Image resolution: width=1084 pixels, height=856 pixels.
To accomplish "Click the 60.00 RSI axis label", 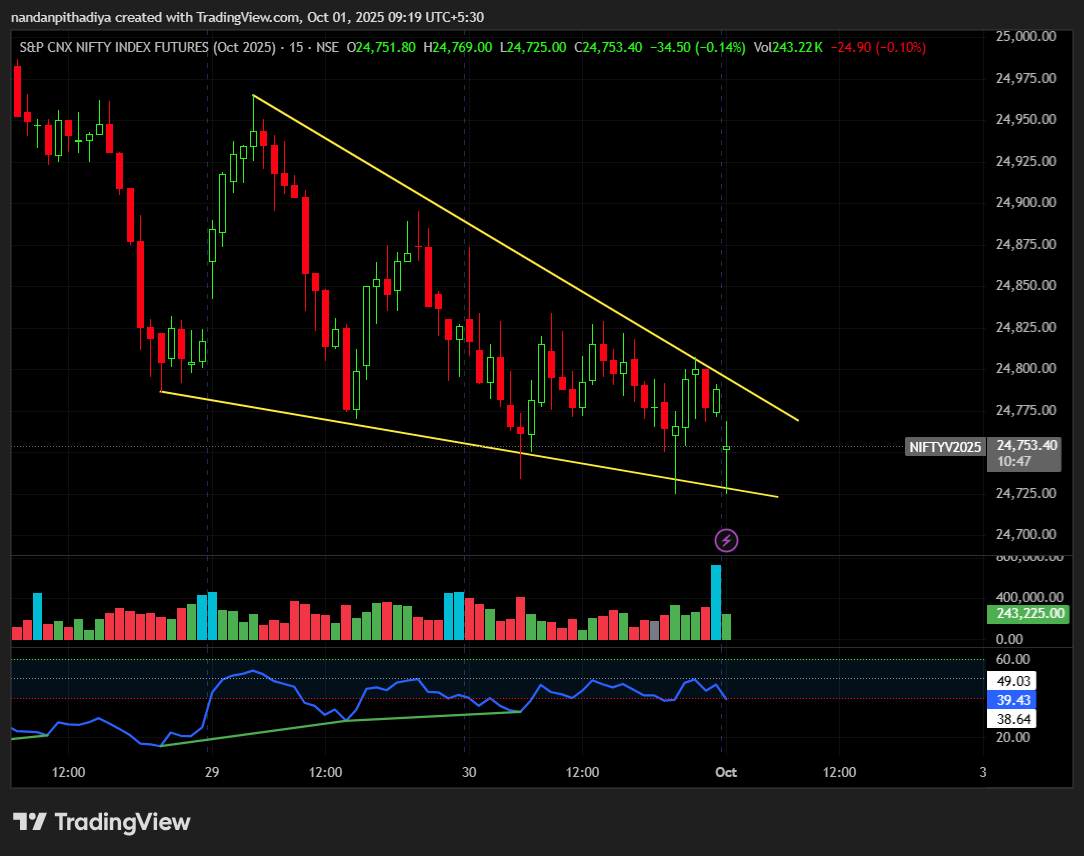I will tap(1013, 660).
